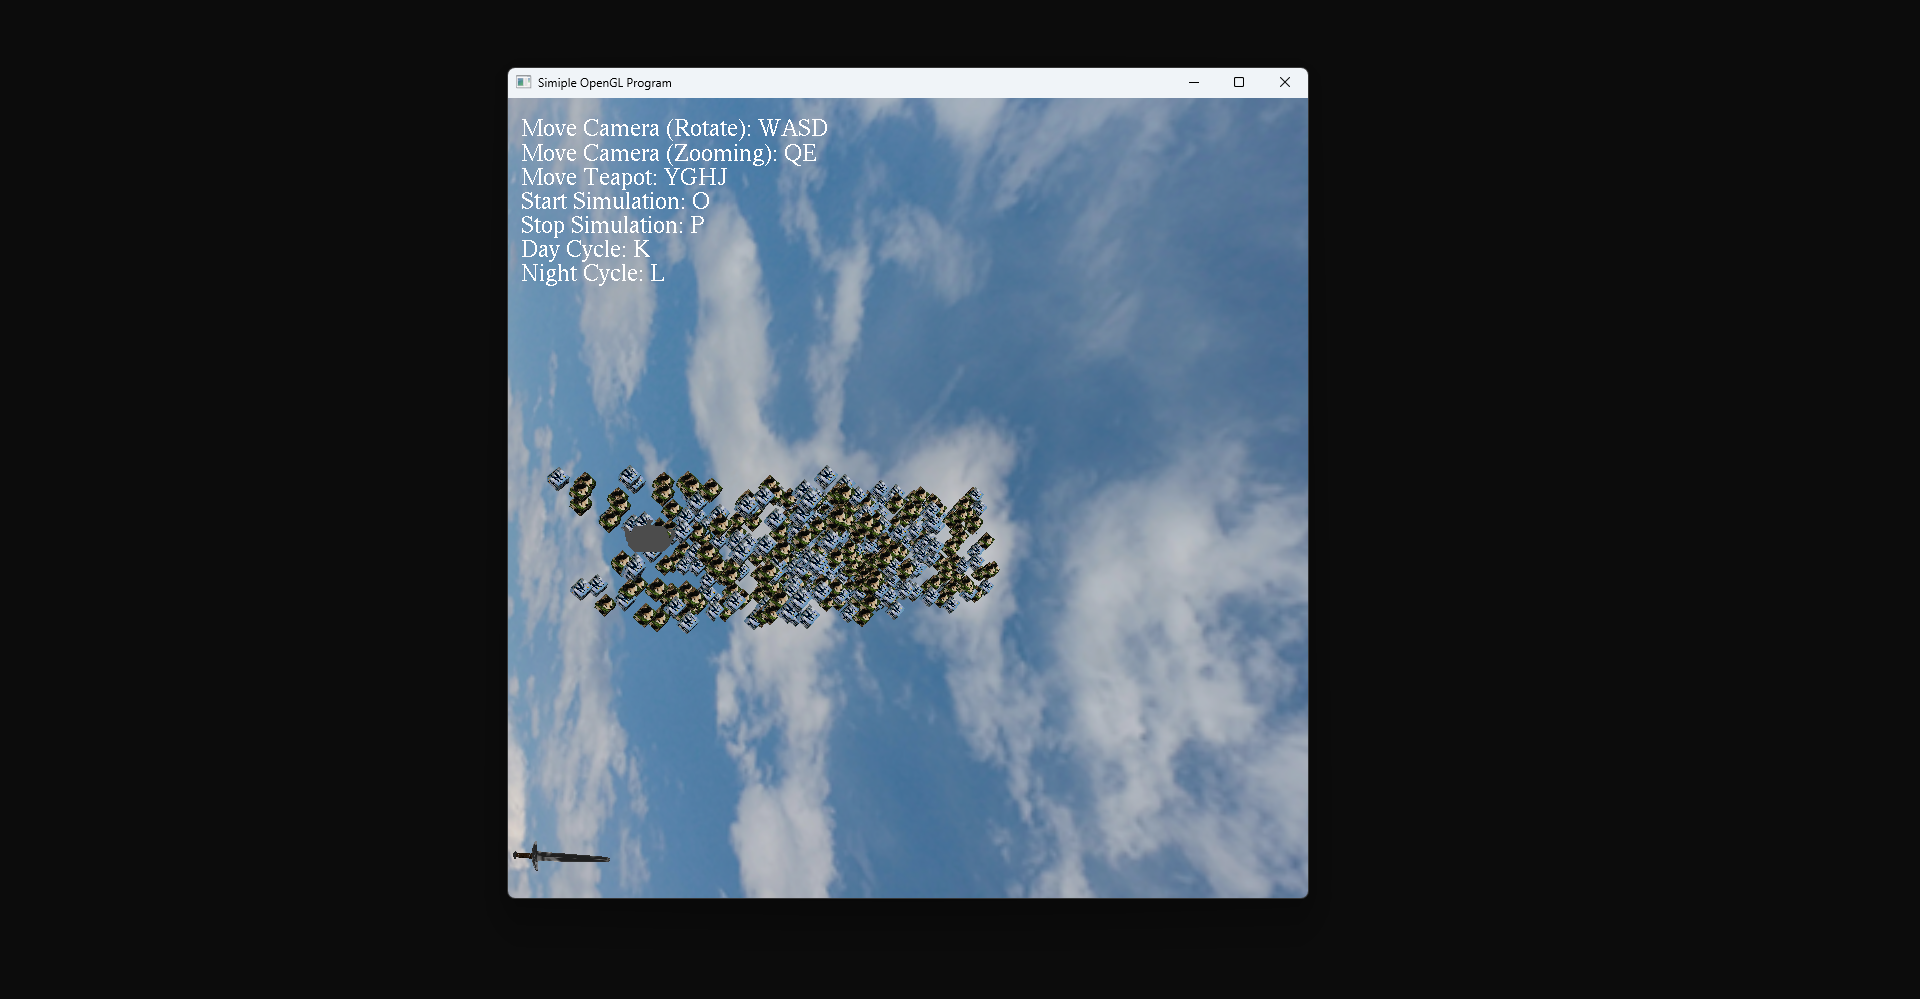
Task: Click the 'Simiple OpenGL Program' window title
Action: [604, 83]
